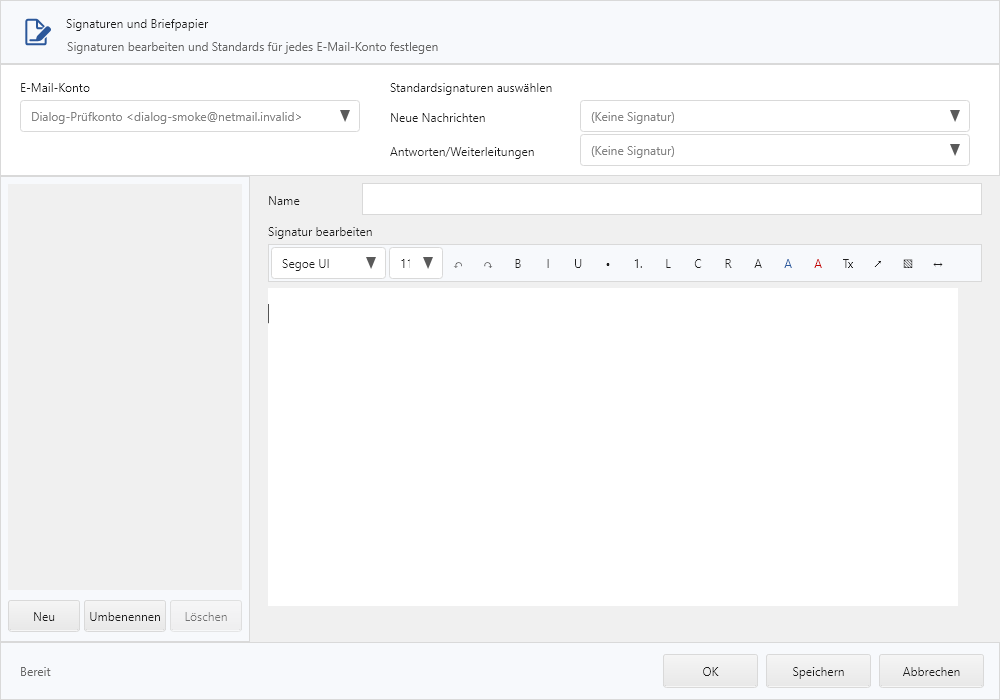Open the font size 11 dropdown
The height and width of the screenshot is (700, 1000).
pos(416,263)
